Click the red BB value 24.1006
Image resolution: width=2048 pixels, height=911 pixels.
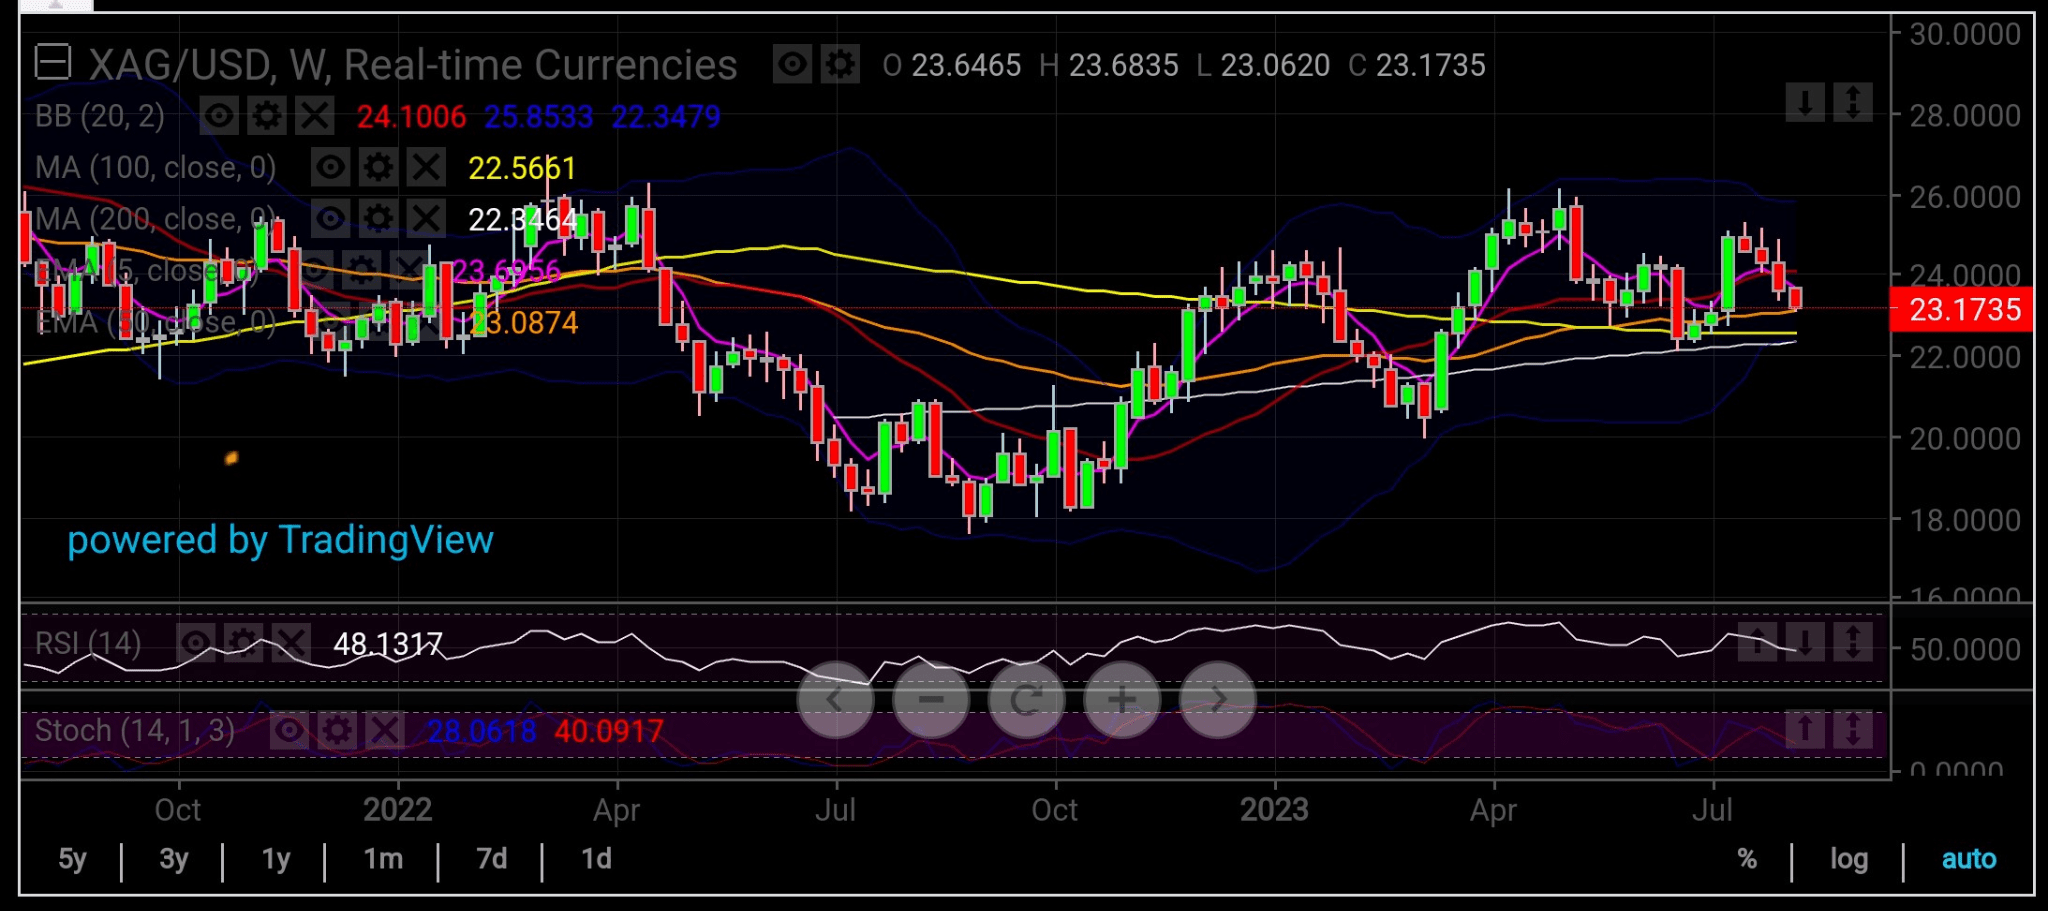click(411, 117)
